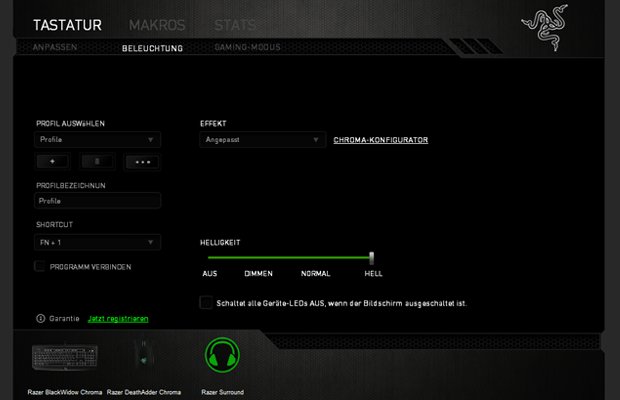Click the Razer DeathAdder Chroma label
This screenshot has width=620, height=400.
[144, 392]
